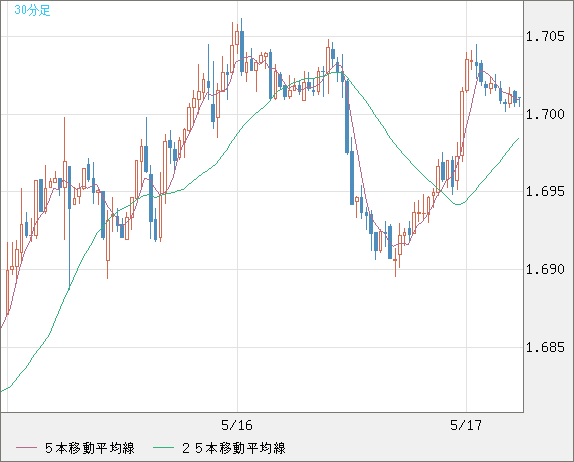Click the 1.700 price axis label

pos(545,114)
